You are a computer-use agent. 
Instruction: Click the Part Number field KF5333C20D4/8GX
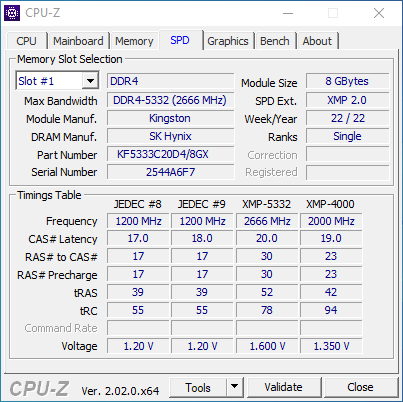pos(170,154)
